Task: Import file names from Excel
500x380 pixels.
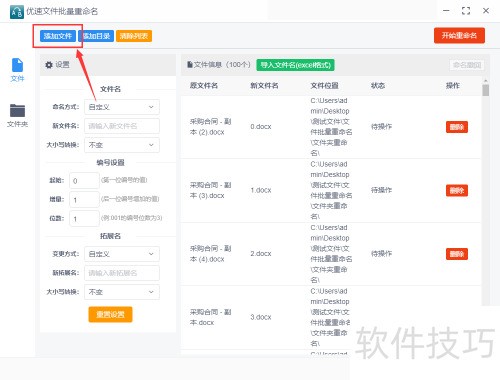Action: tap(295, 65)
